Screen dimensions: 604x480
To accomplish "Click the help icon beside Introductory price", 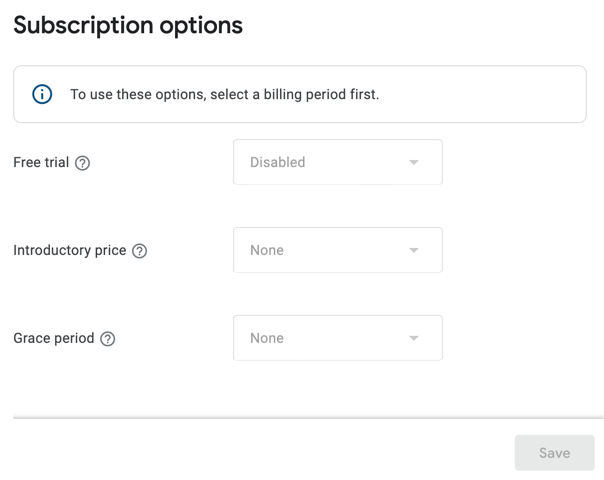I will [140, 251].
